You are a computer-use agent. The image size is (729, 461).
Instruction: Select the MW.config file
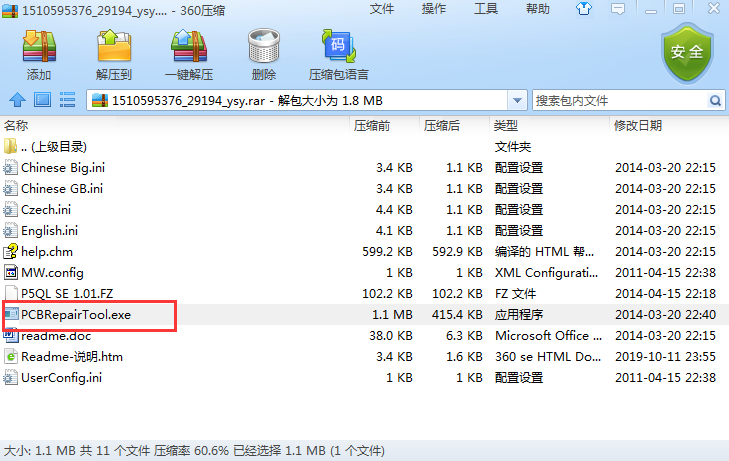pos(364,273)
